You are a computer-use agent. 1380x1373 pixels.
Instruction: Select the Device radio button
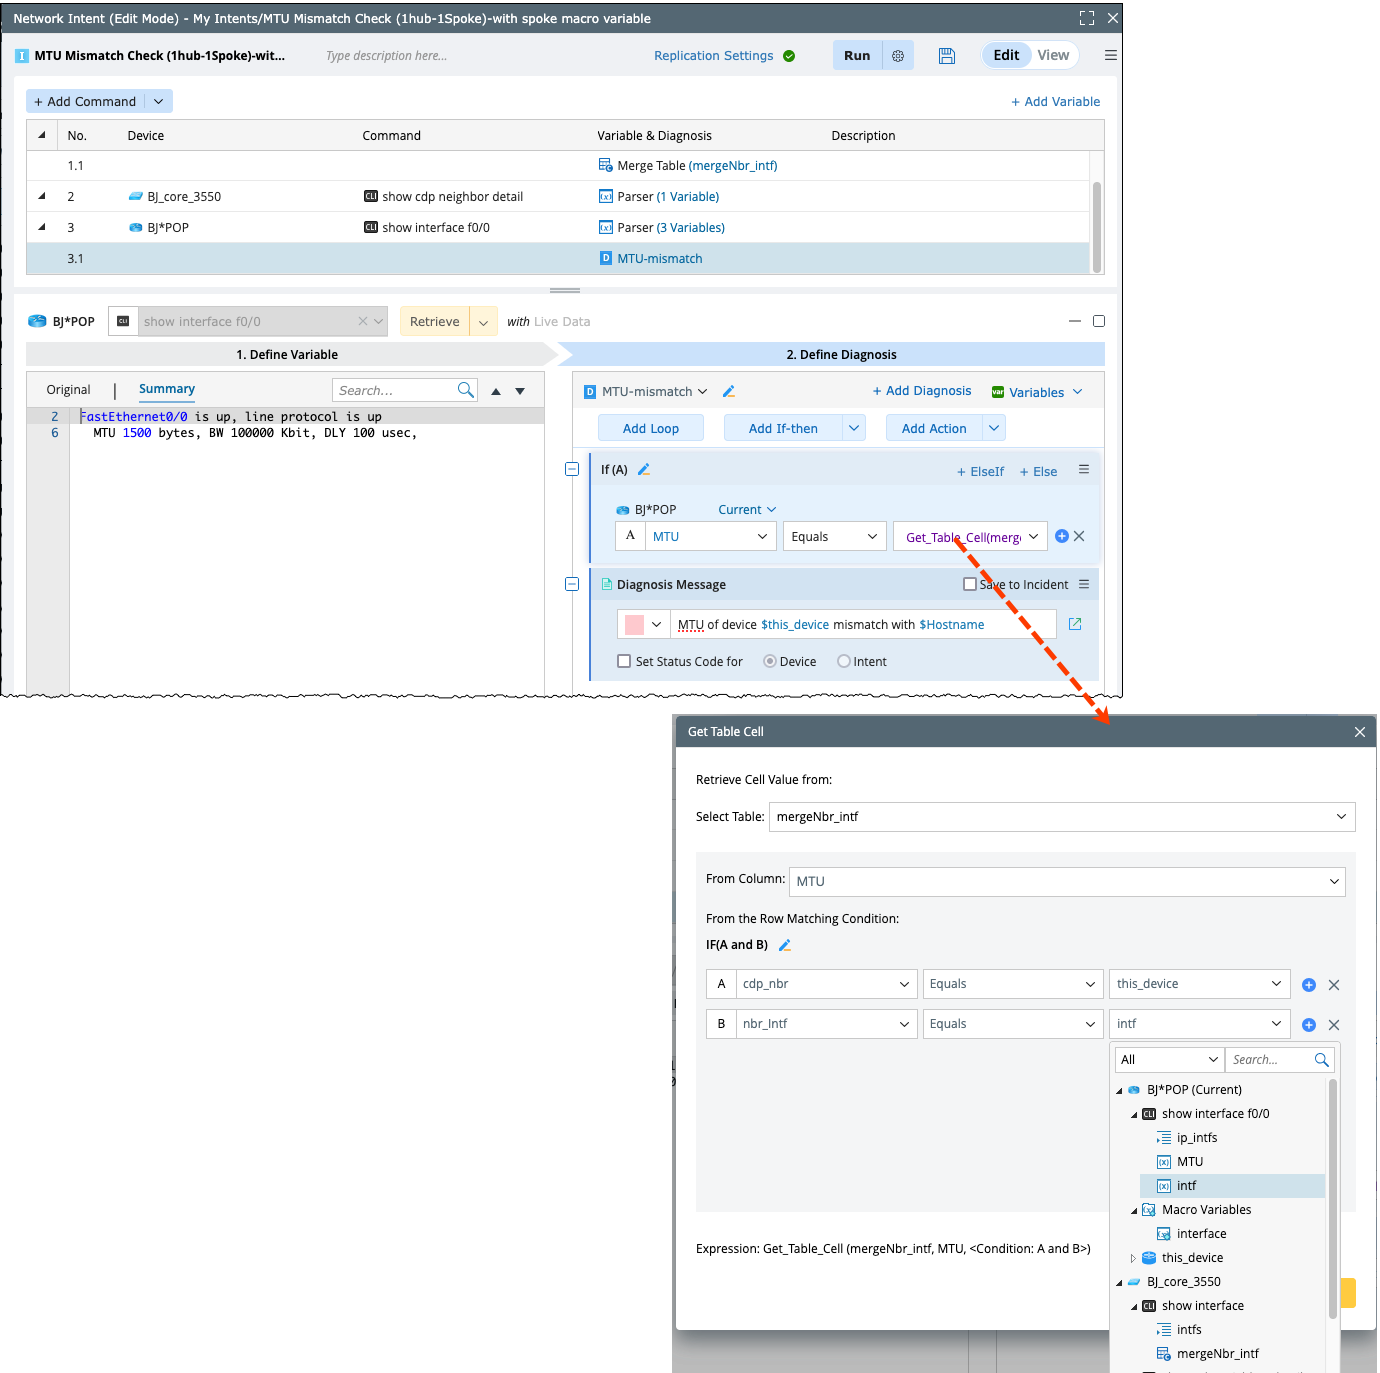[770, 661]
